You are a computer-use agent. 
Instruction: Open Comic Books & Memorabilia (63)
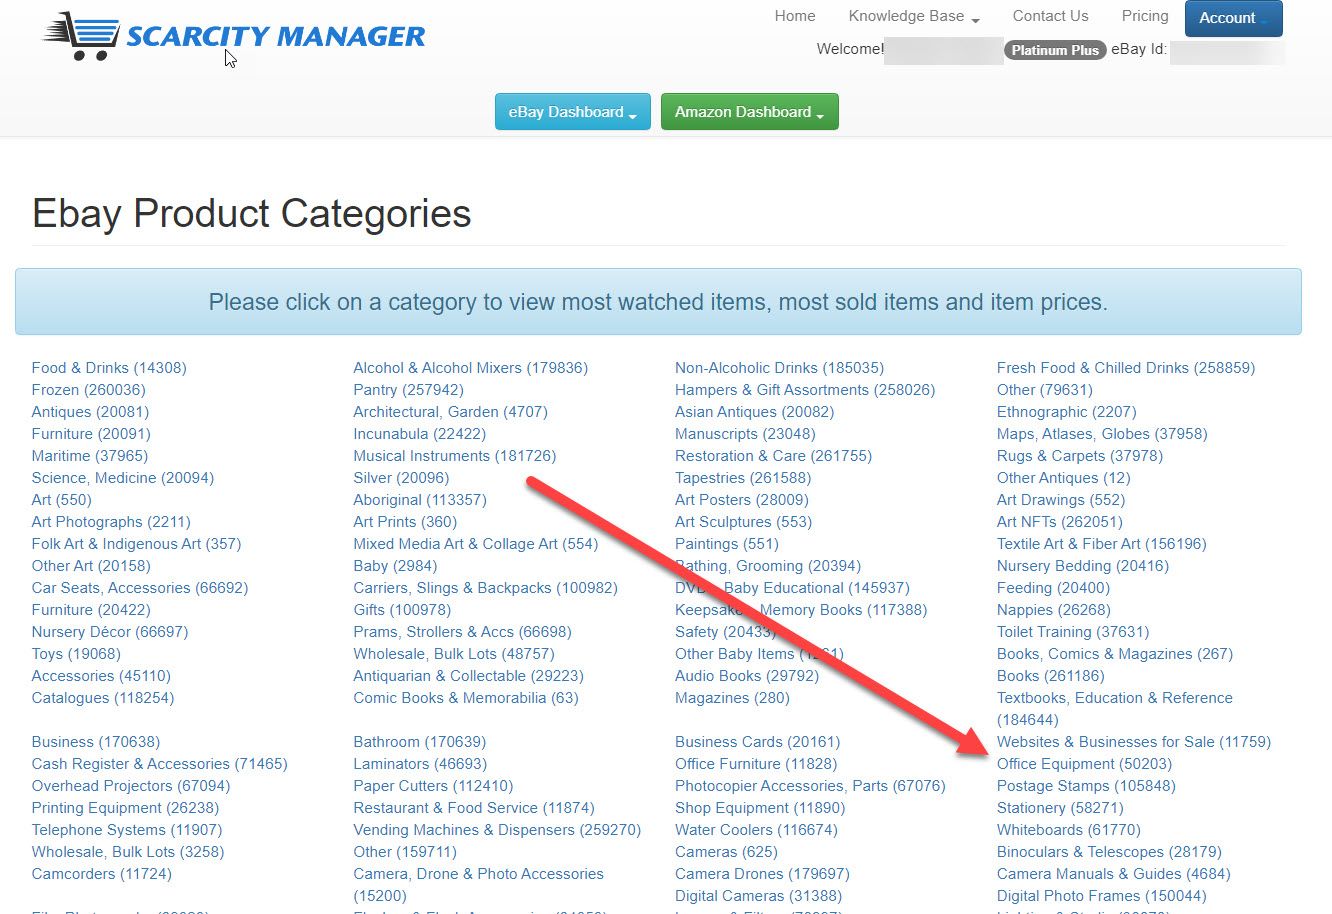point(466,698)
